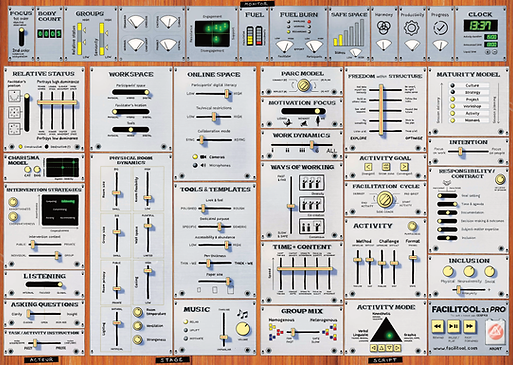Click the microphone speaker icon in Online Space
Image resolution: width=513 pixels, height=365 pixels.
tap(203, 165)
